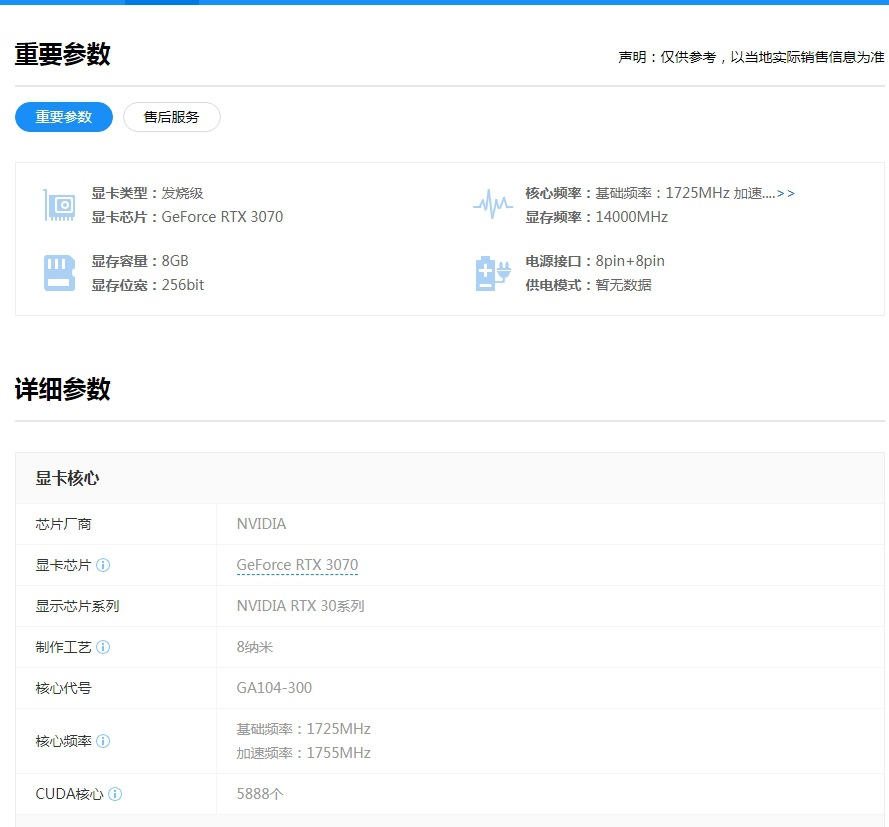Open info icon next to CUDA核心
This screenshot has height=827, width=889.
coord(115,794)
